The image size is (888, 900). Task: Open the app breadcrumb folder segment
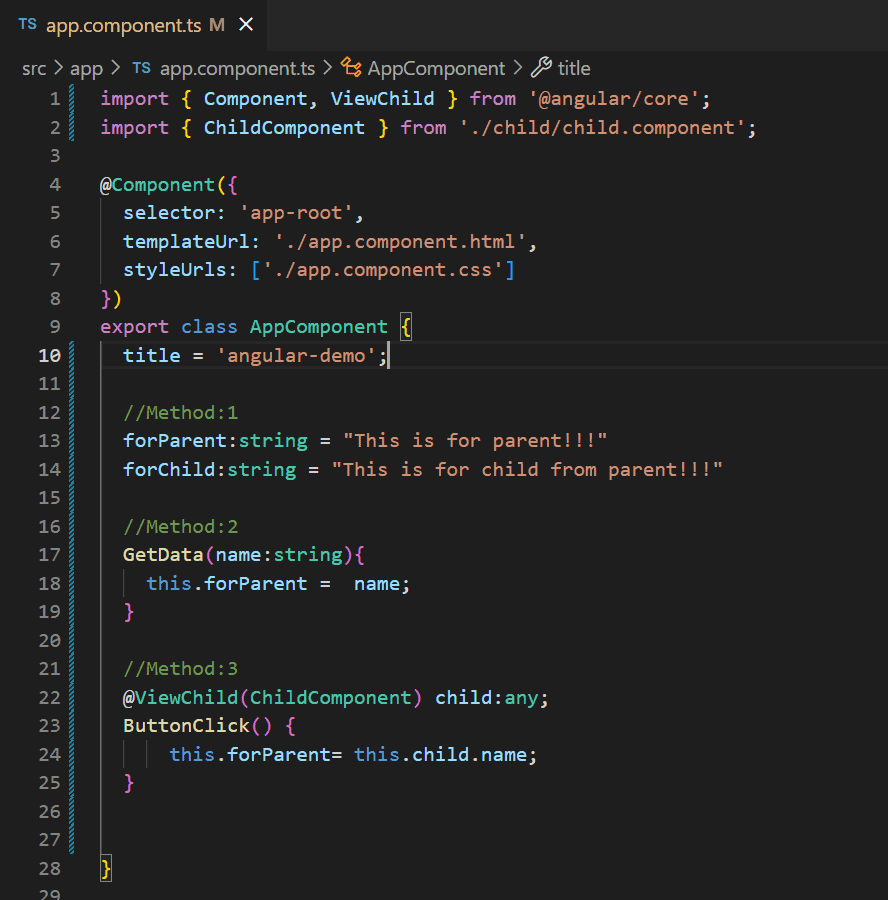click(x=86, y=69)
